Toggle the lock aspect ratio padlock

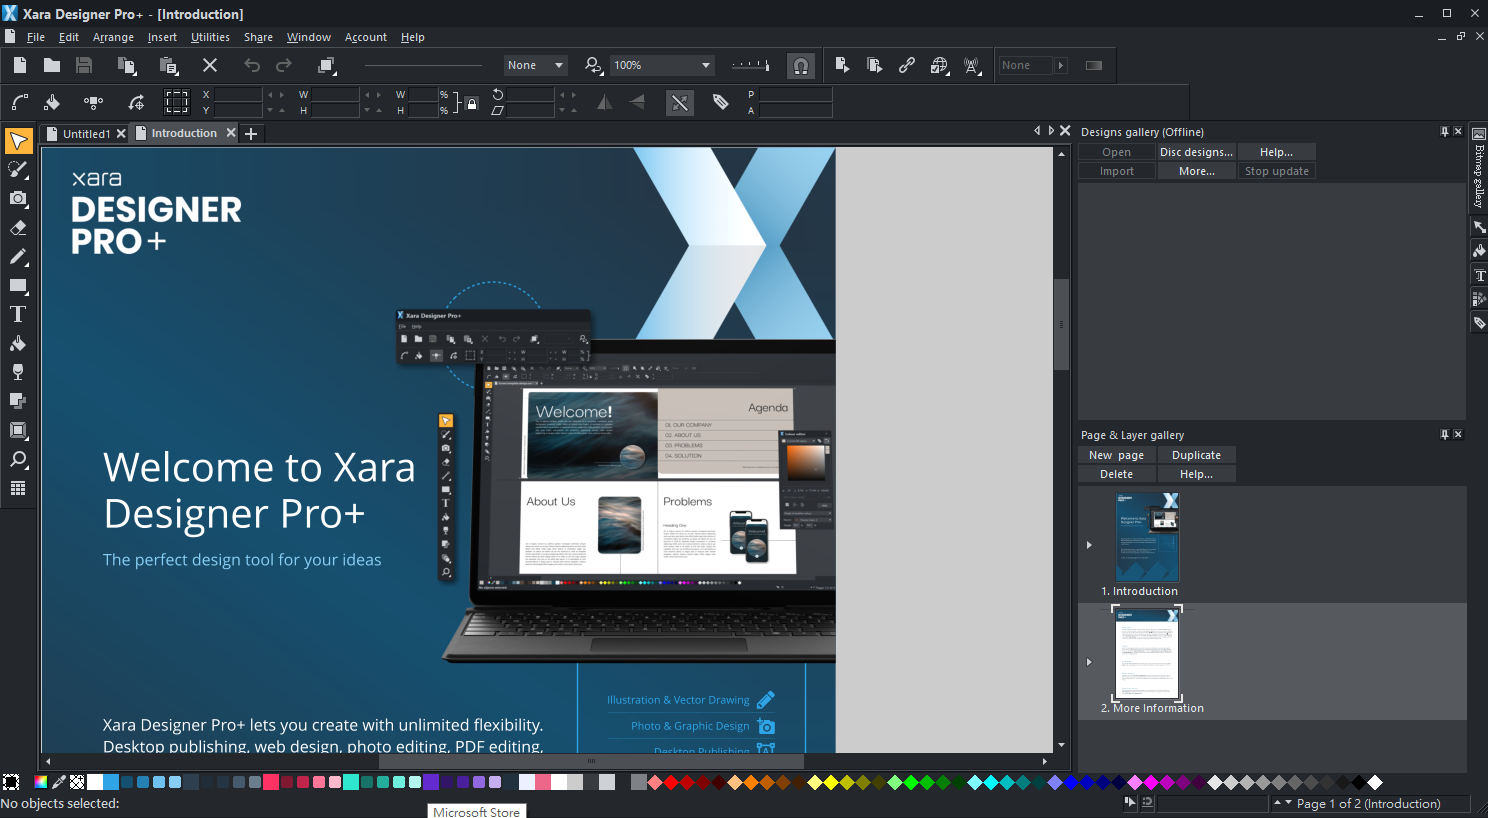tap(472, 103)
